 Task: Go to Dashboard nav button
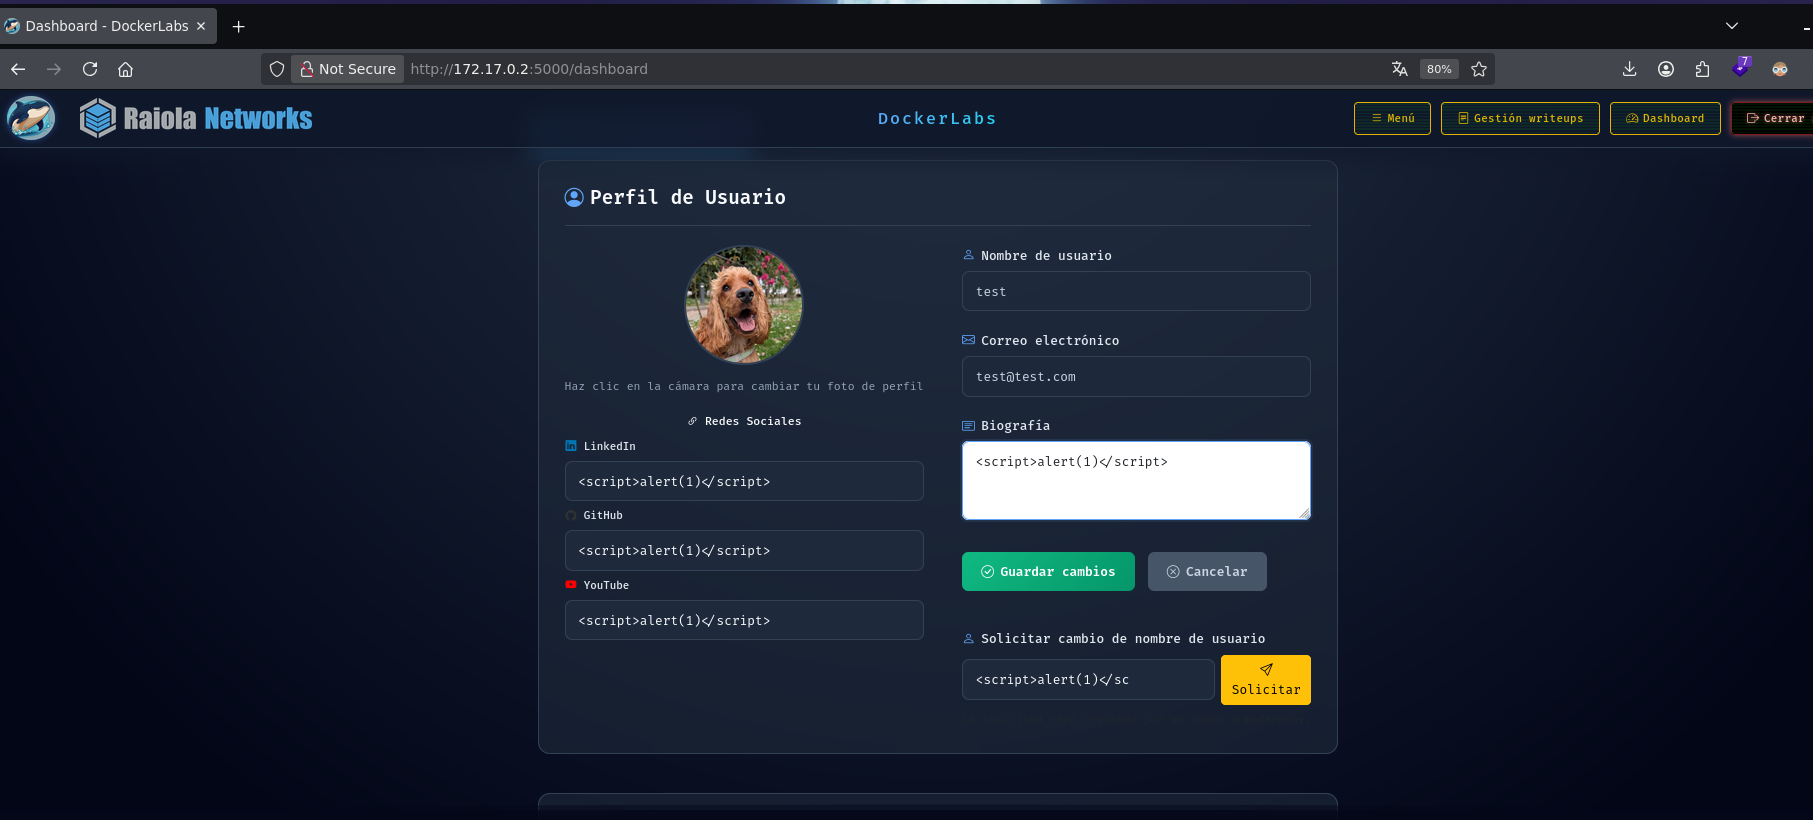point(1665,118)
